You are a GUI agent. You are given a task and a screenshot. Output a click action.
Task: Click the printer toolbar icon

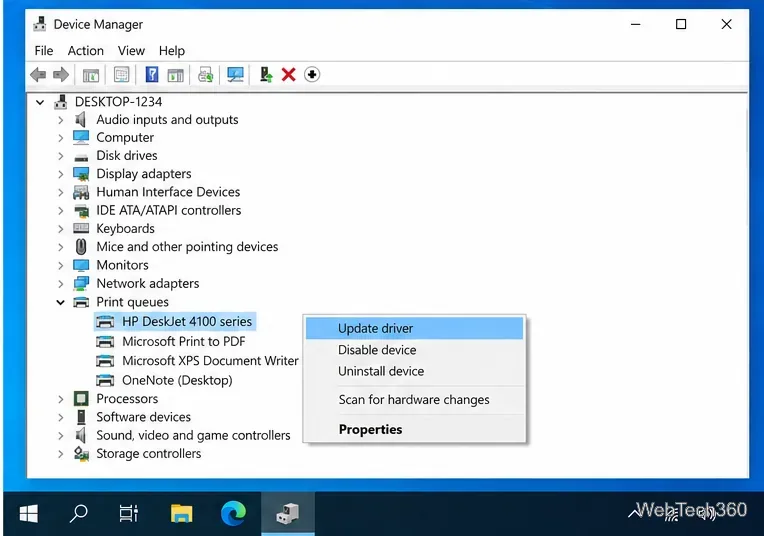pyautogui.click(x=206, y=75)
